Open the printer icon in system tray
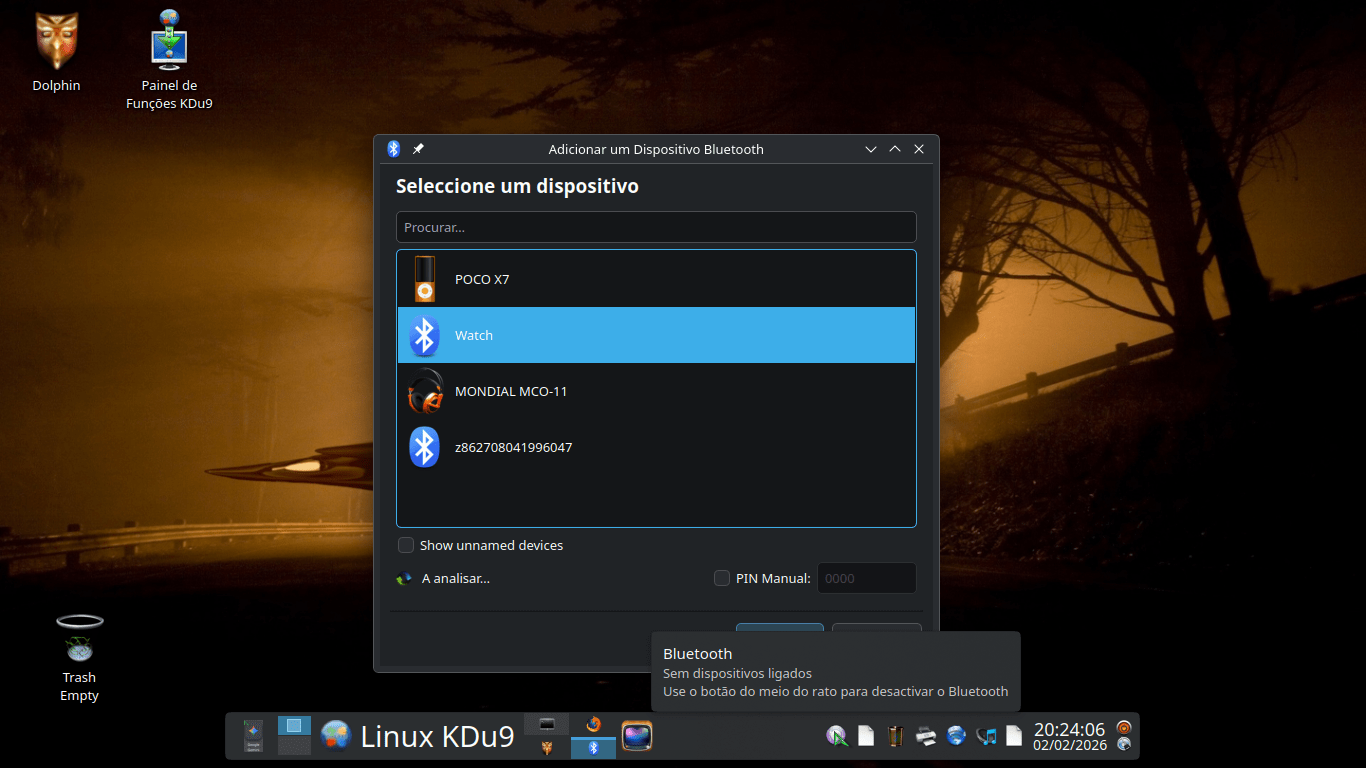Screen dimensions: 1366x768 click(926, 736)
